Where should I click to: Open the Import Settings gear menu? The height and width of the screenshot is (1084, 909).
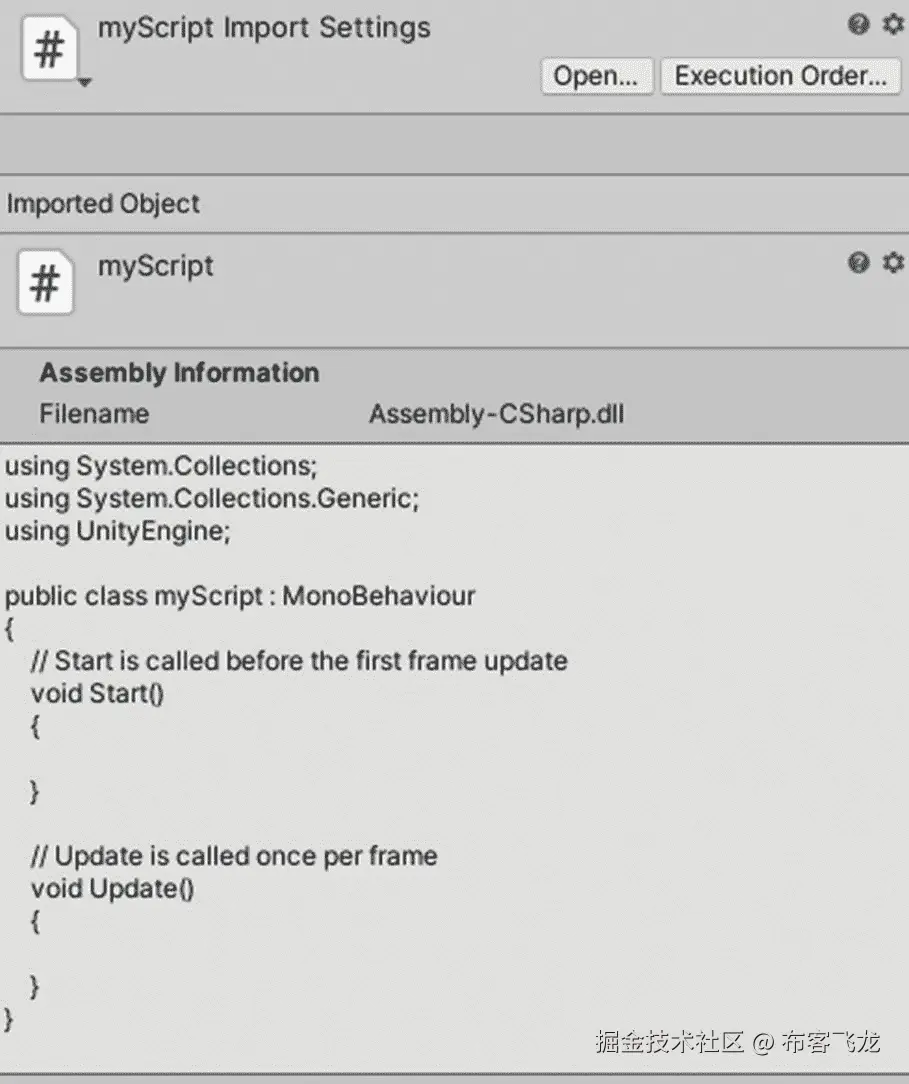point(893,25)
